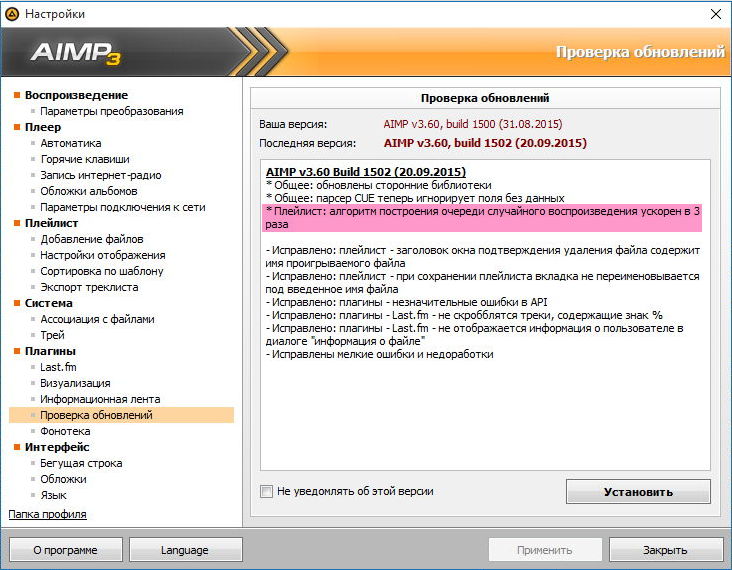Open the Language button
The image size is (732, 570).
(x=185, y=550)
